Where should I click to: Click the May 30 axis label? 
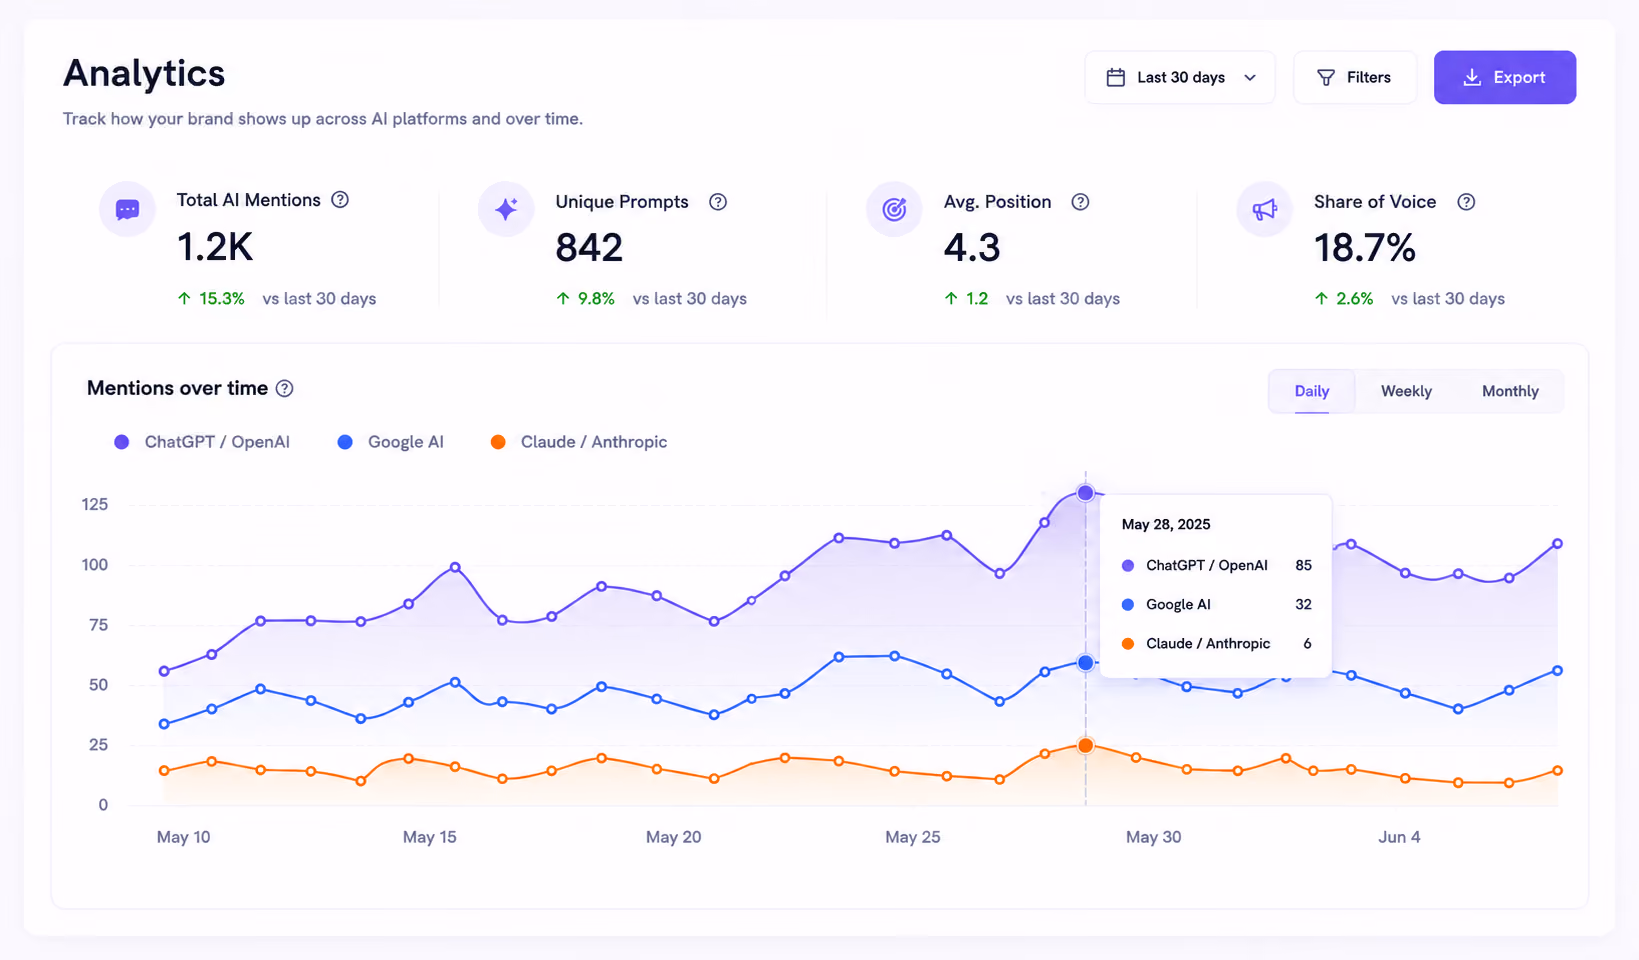click(x=1154, y=838)
